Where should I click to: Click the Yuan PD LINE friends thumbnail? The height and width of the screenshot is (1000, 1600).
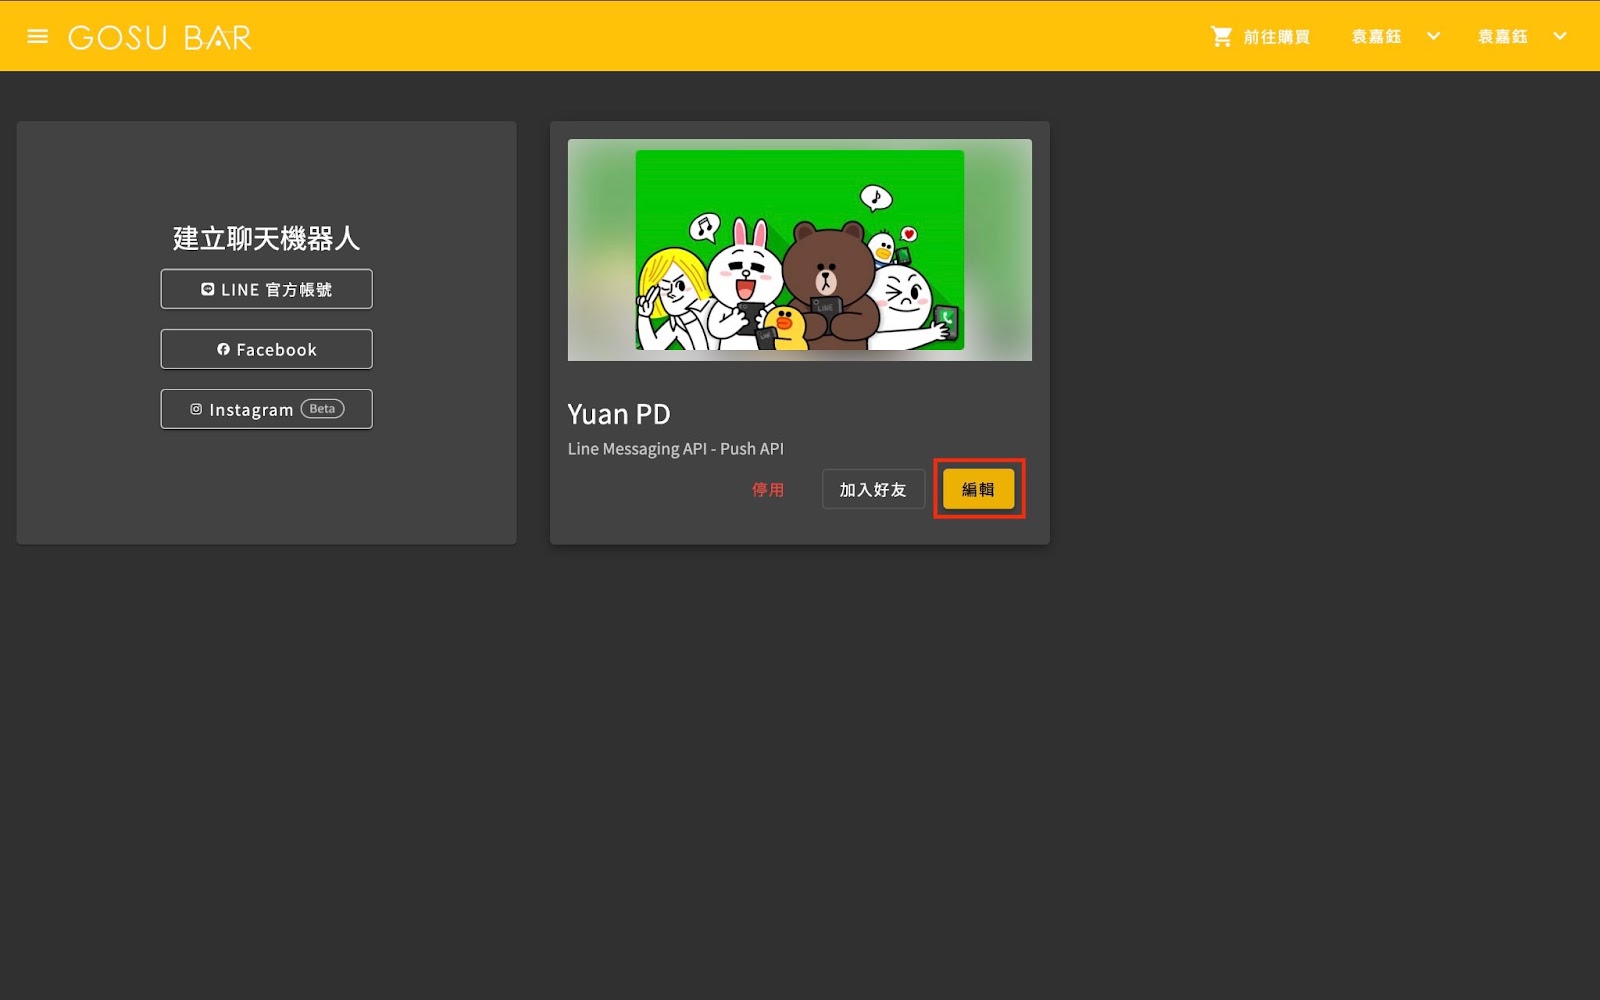tap(800, 250)
